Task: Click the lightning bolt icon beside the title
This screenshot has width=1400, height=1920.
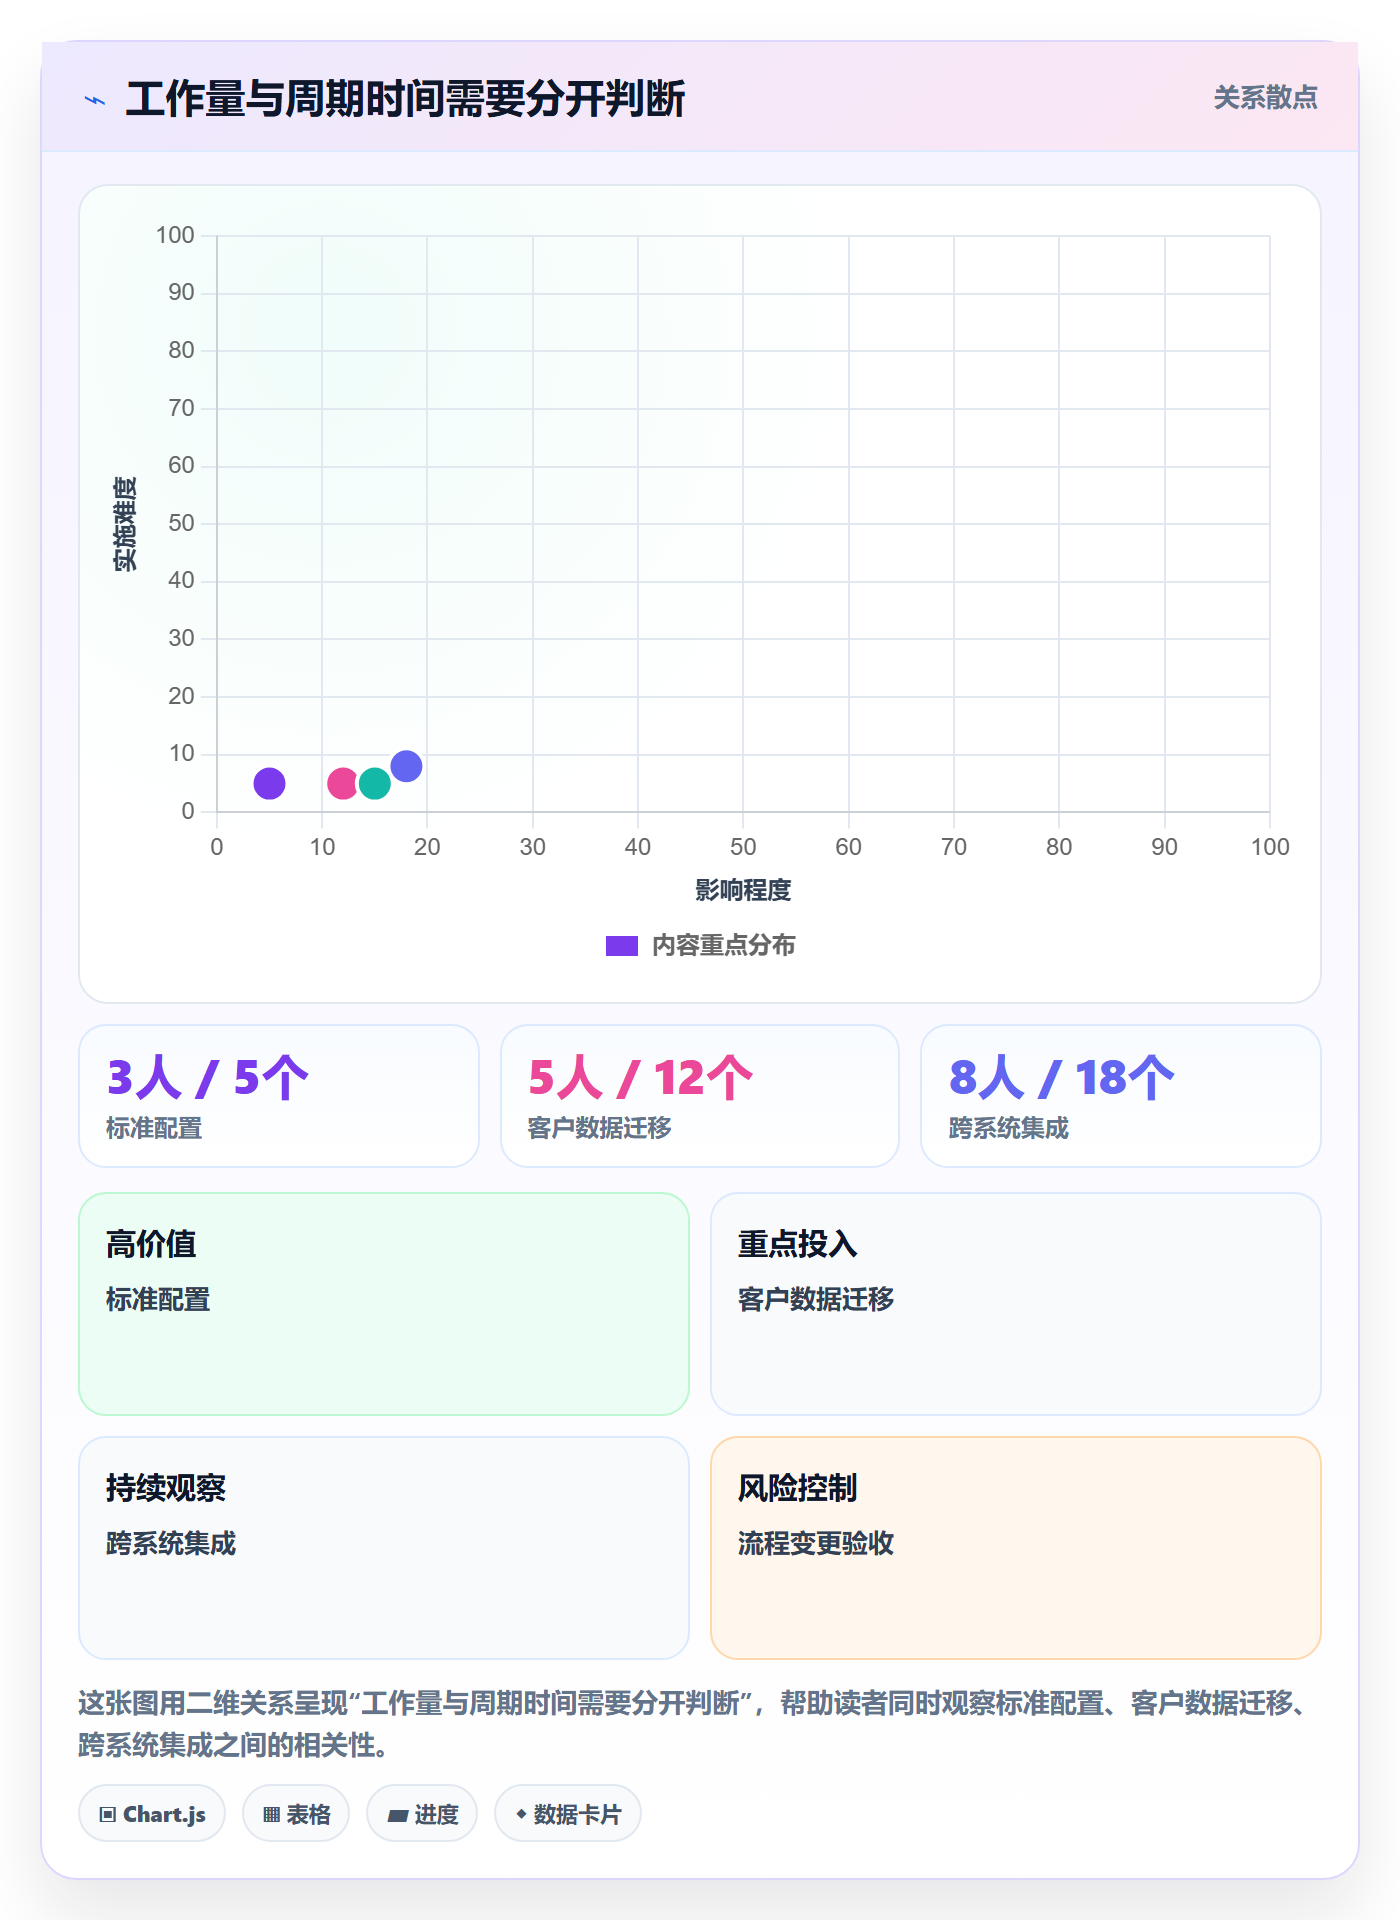Action: 95,100
